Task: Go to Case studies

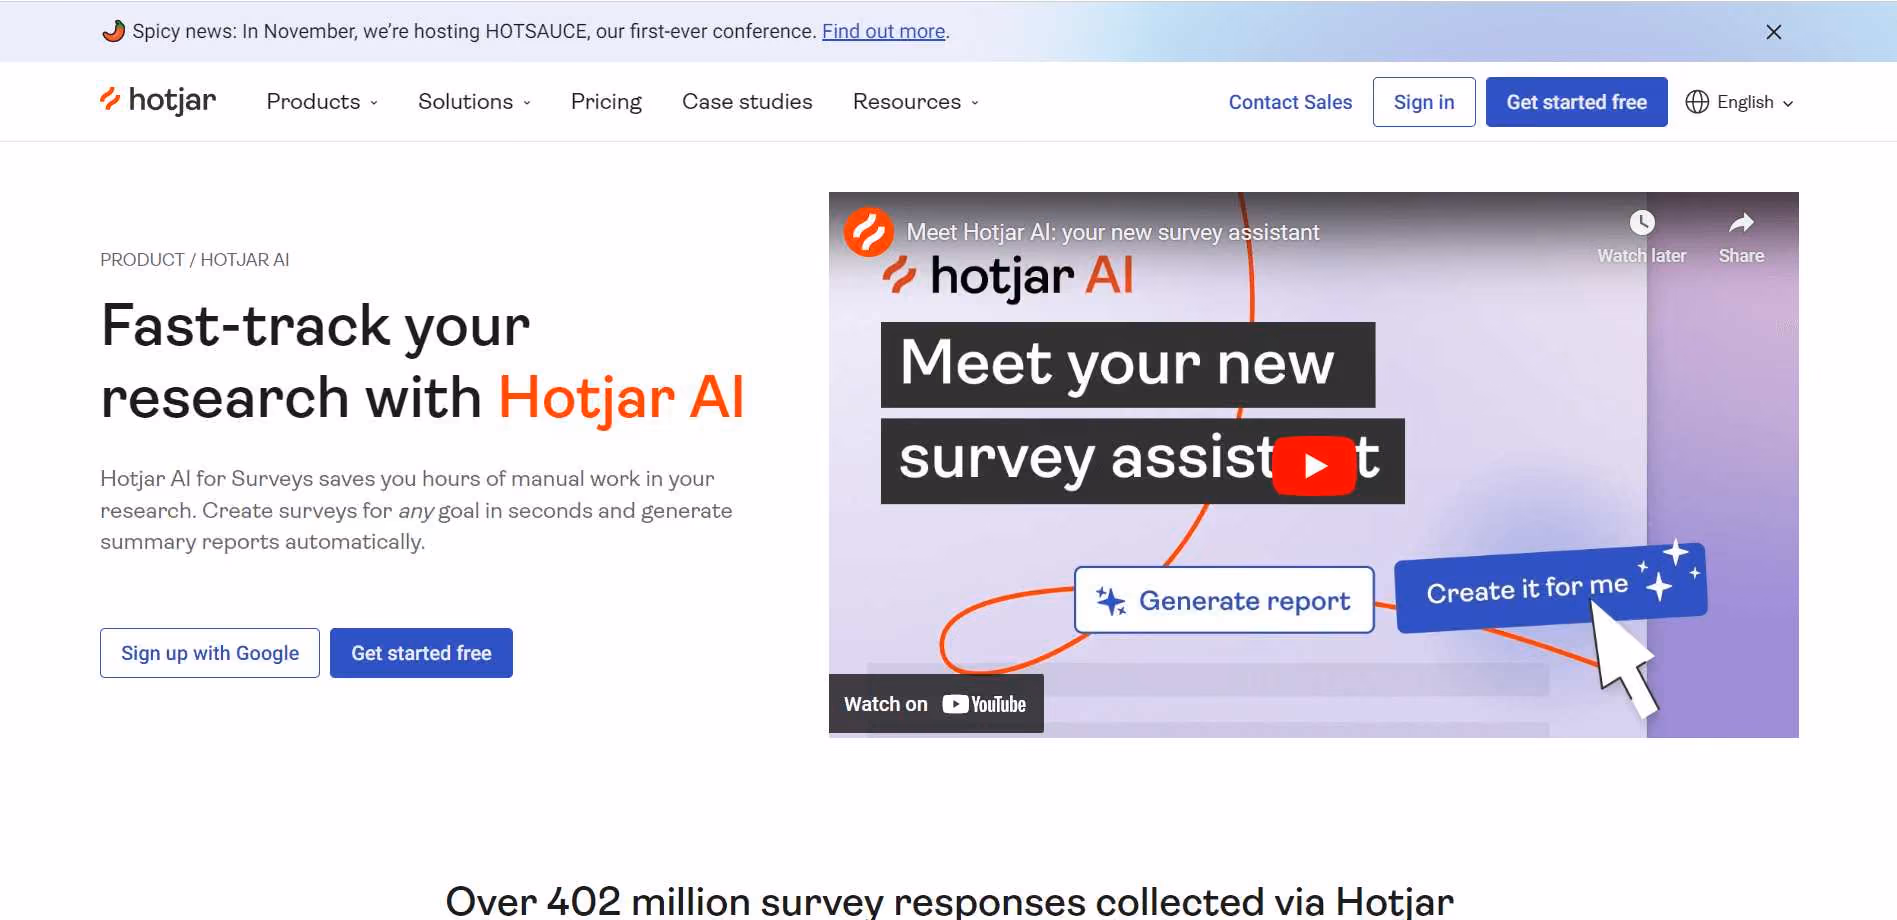Action: click(x=747, y=102)
